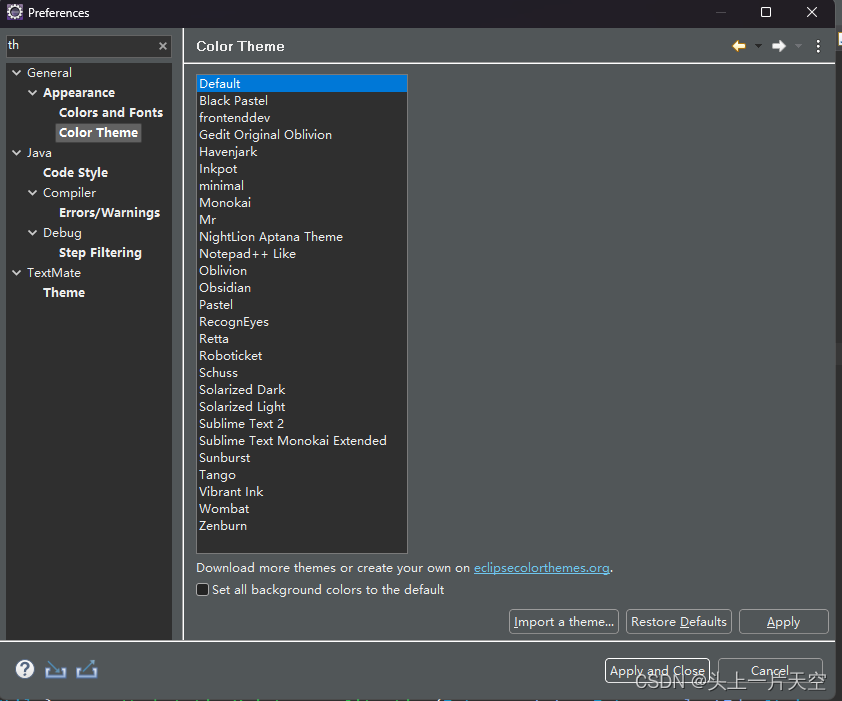842x701 pixels.
Task: Select the Monokai theme
Action: point(302,203)
